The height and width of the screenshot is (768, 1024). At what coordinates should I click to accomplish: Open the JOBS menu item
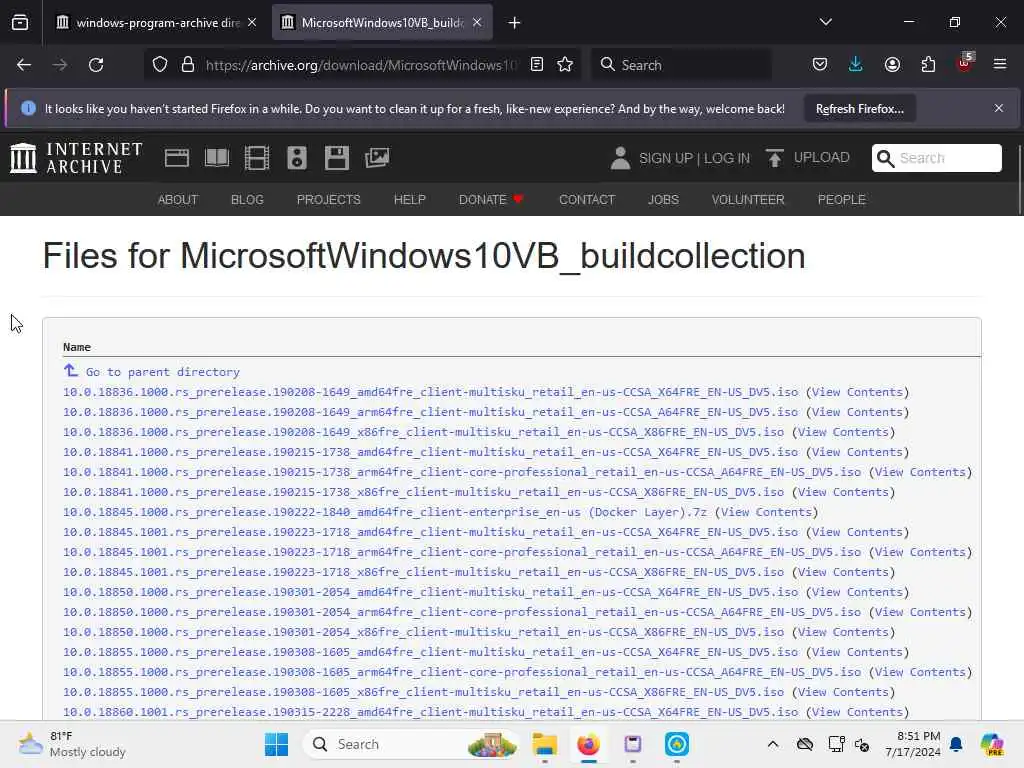[663, 200]
